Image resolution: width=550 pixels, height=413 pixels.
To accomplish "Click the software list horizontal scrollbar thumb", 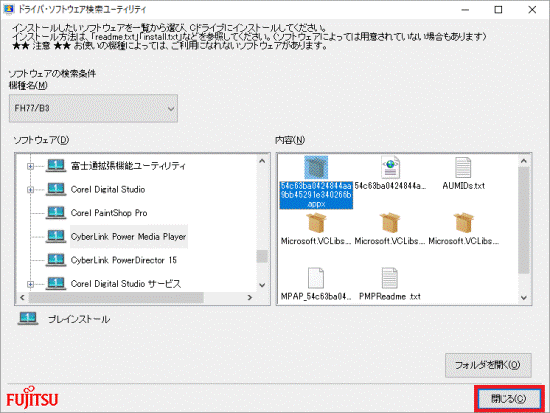I will [x=116, y=298].
